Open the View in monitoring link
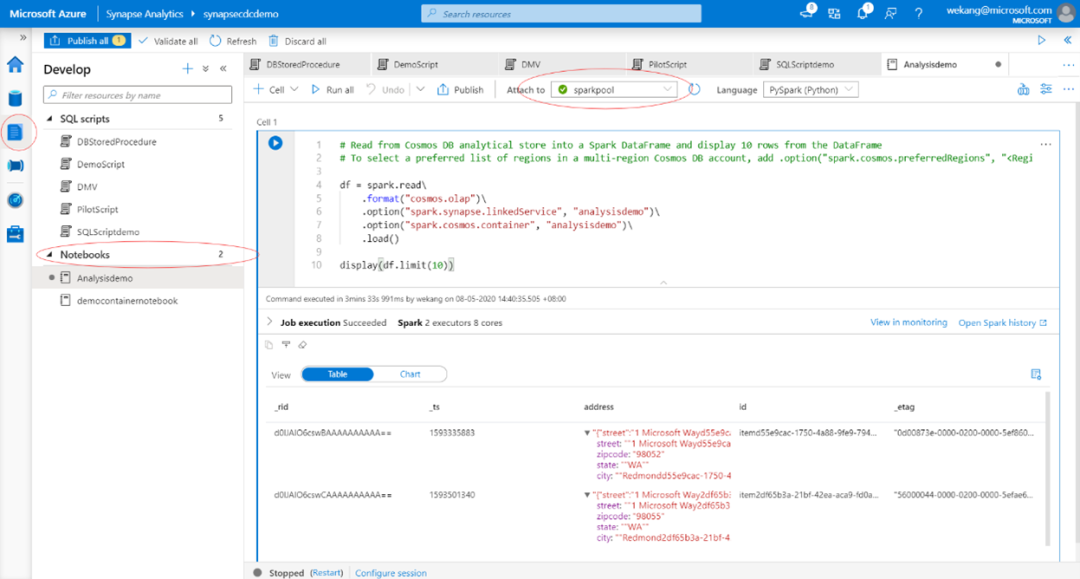Image resolution: width=1080 pixels, height=579 pixels. pyautogui.click(x=908, y=322)
